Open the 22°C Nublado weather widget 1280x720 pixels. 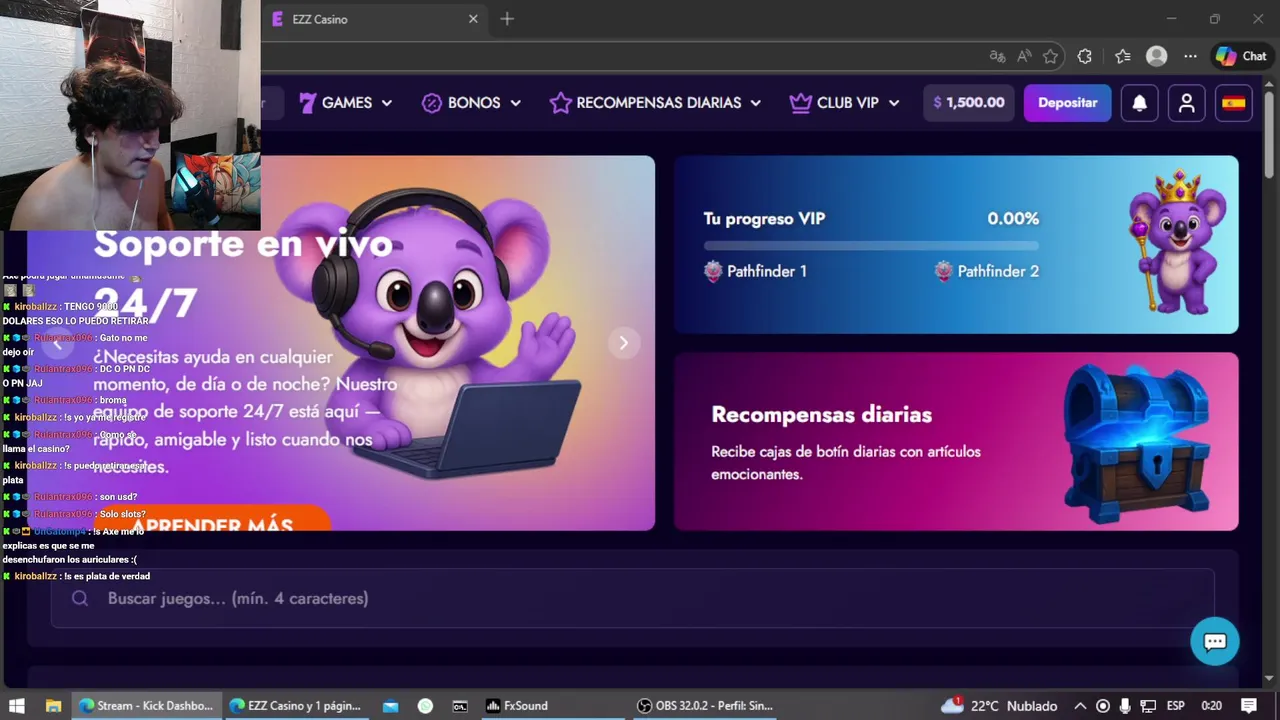[x=999, y=706]
